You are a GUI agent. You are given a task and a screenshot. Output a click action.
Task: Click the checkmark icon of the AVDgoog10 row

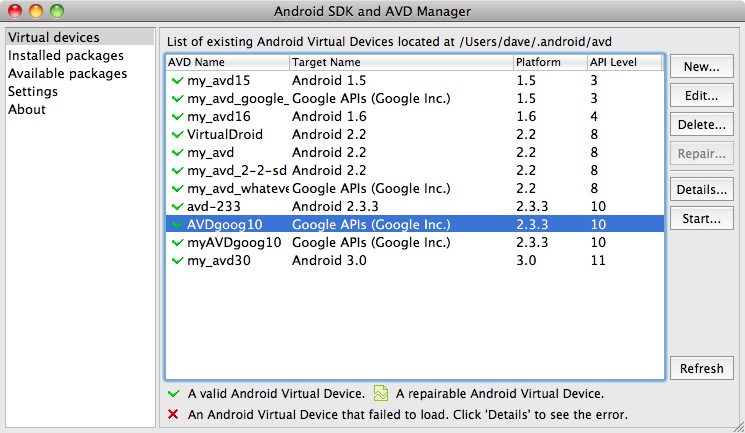(x=177, y=225)
